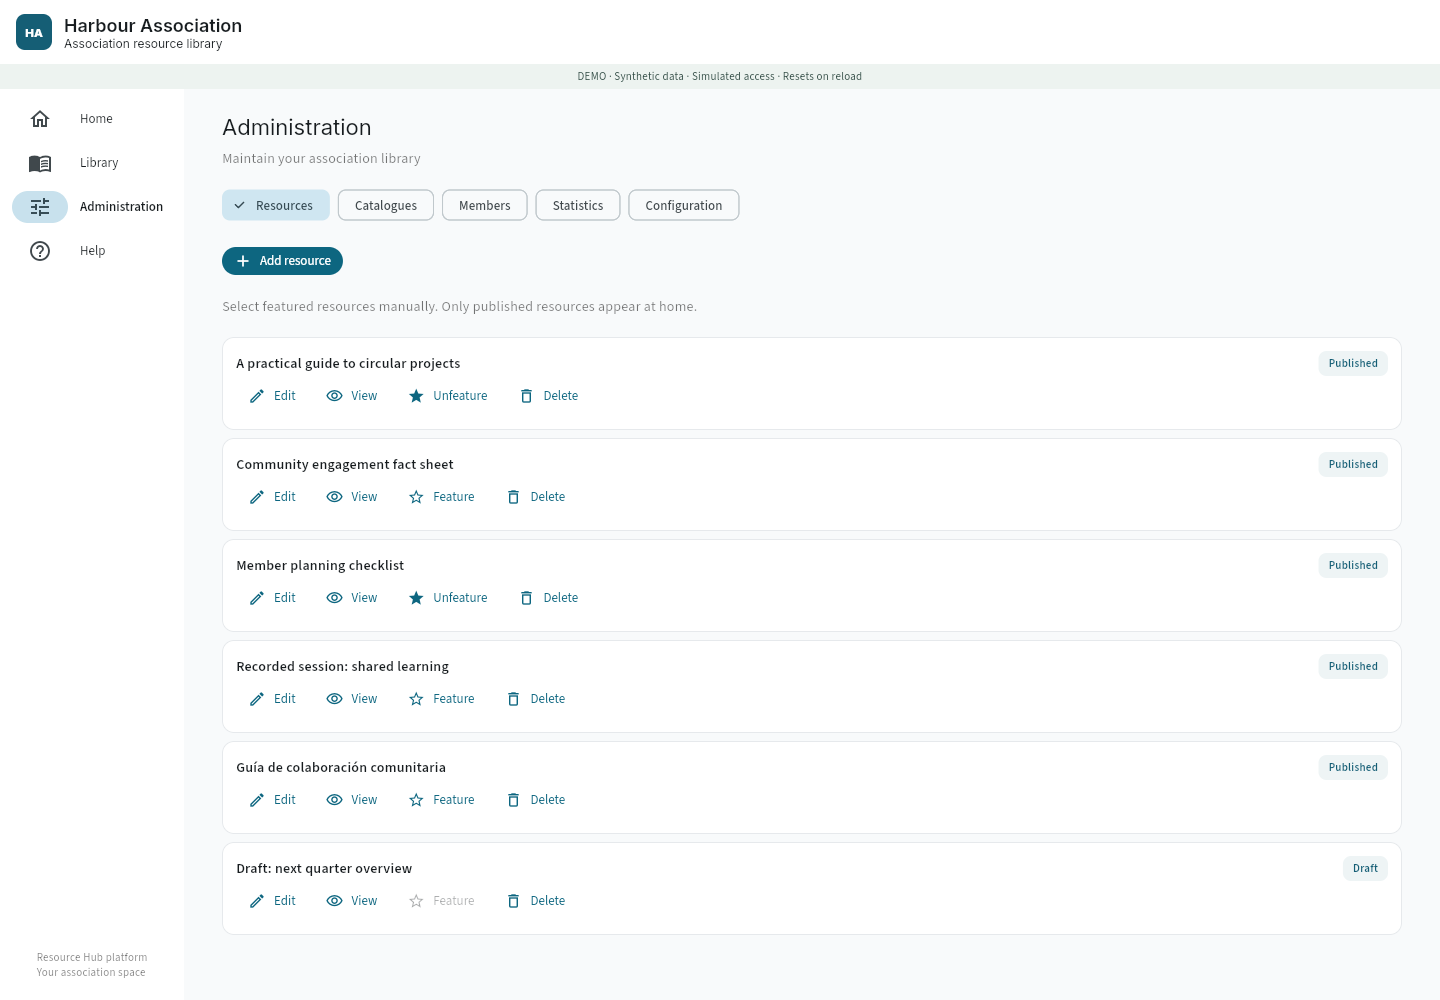Feature Recorded session: shared learning
This screenshot has height=1000, width=1440.
pos(442,699)
